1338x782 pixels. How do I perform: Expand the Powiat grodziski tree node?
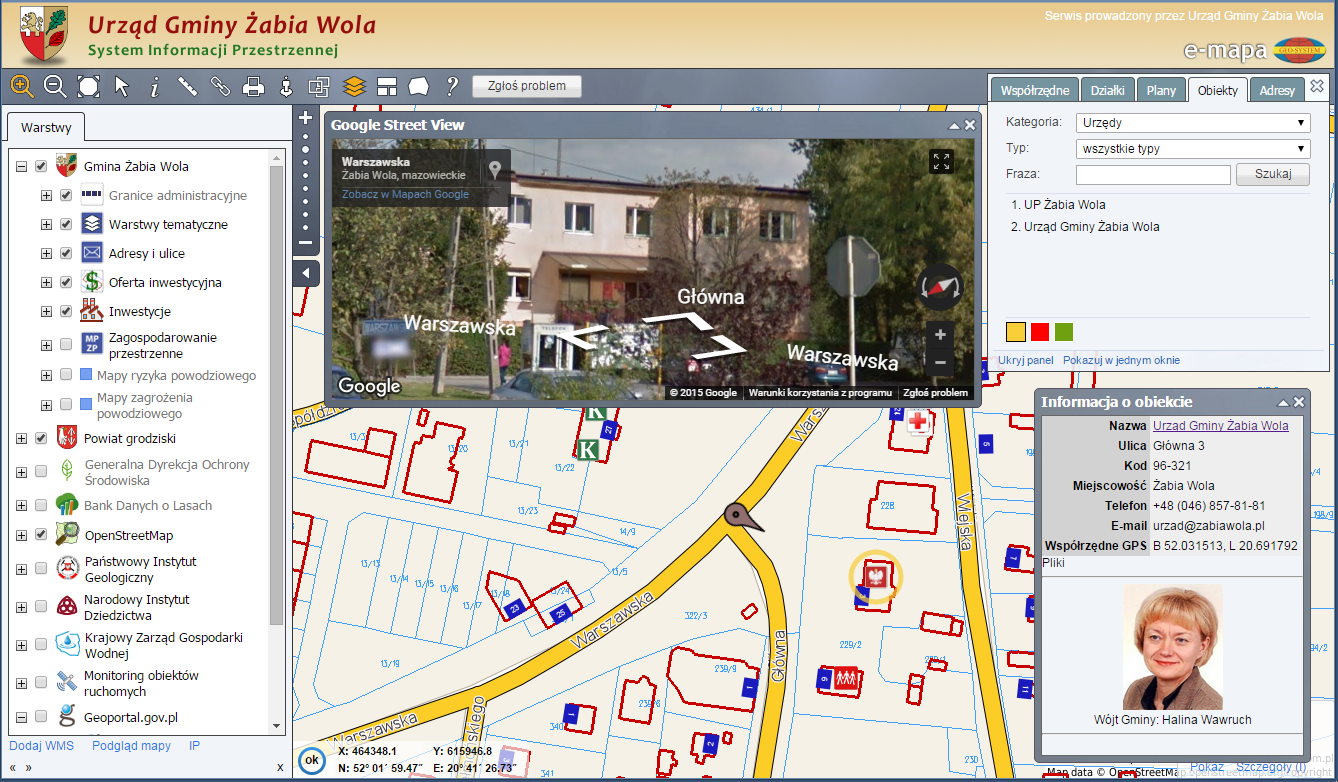click(21, 438)
